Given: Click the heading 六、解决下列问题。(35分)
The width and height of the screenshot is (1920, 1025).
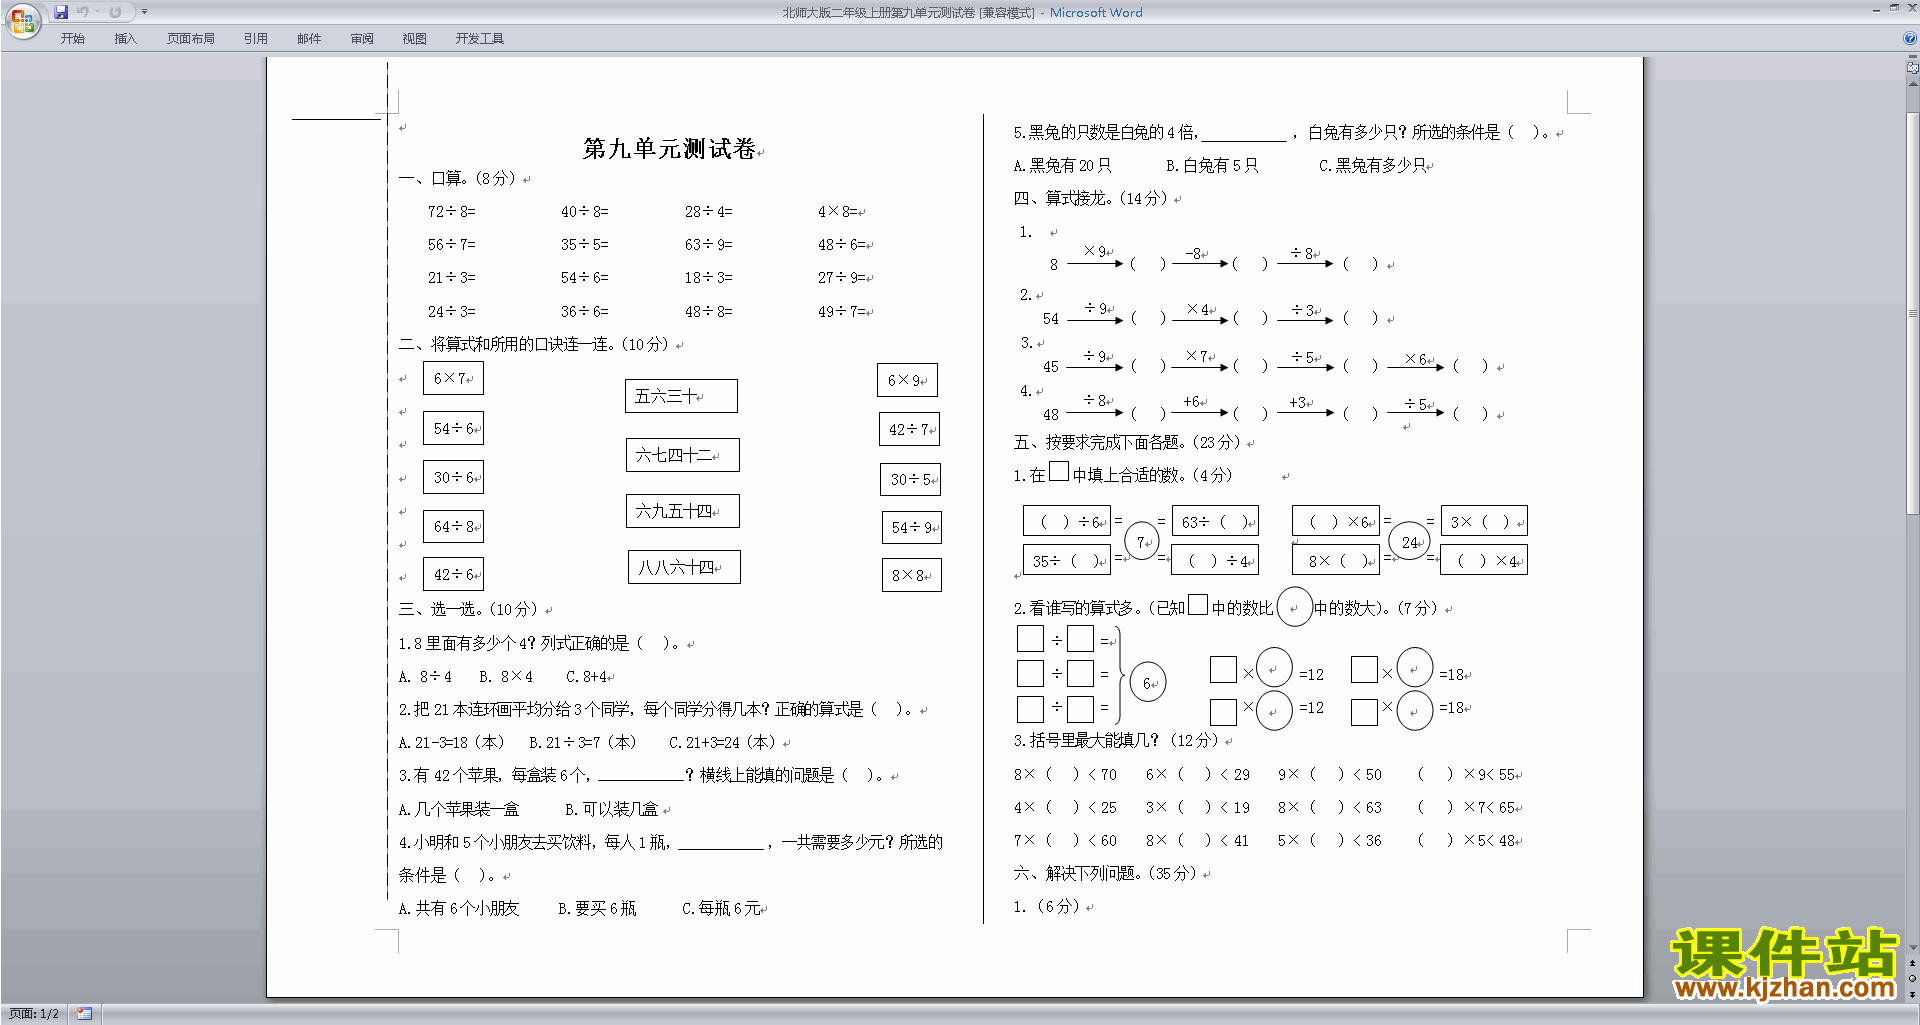Looking at the screenshot, I should point(1105,873).
